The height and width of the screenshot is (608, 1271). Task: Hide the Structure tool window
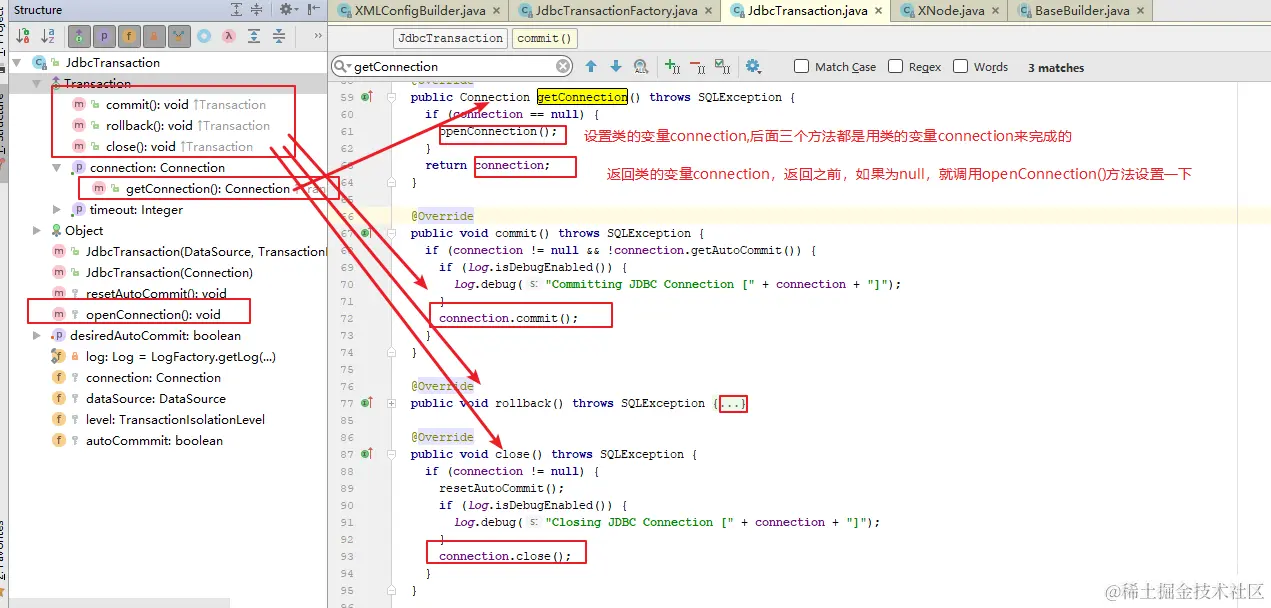pos(312,10)
